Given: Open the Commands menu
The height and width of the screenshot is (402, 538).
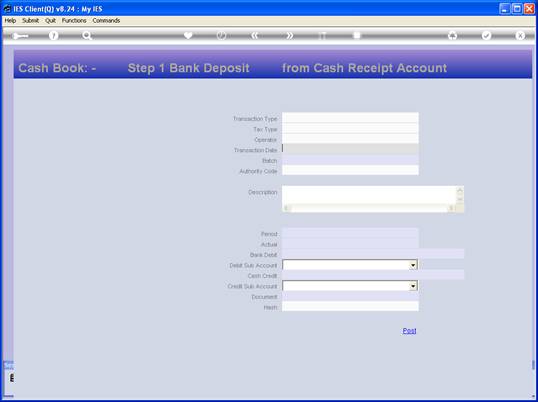Looking at the screenshot, I should coord(106,21).
